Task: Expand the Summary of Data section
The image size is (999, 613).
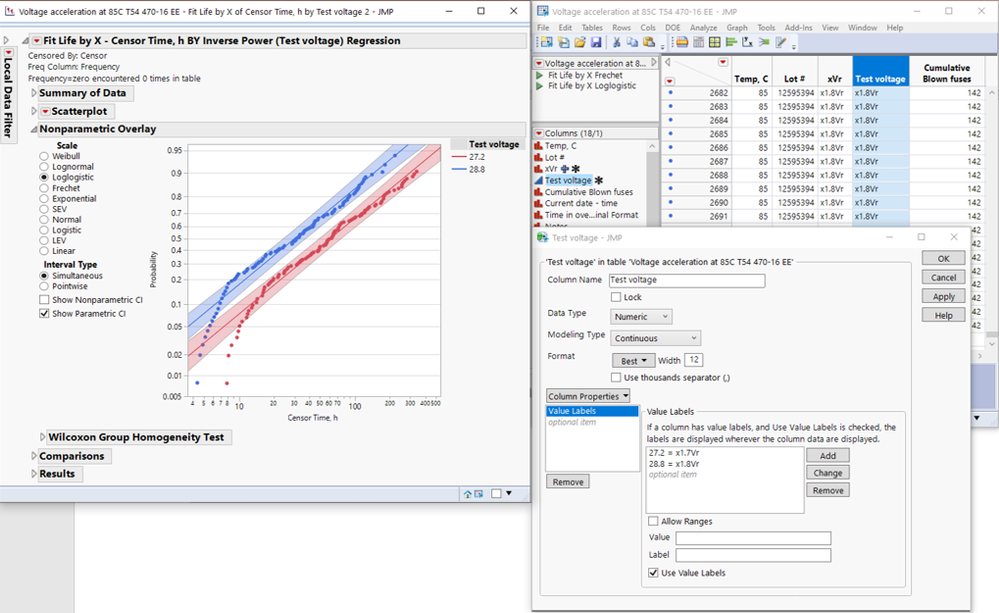Action: click(34, 93)
